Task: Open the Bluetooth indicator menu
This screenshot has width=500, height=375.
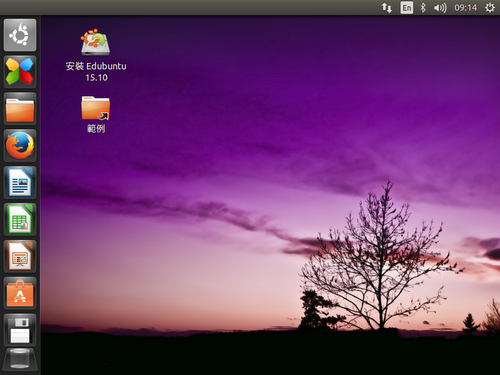Action: (x=423, y=8)
